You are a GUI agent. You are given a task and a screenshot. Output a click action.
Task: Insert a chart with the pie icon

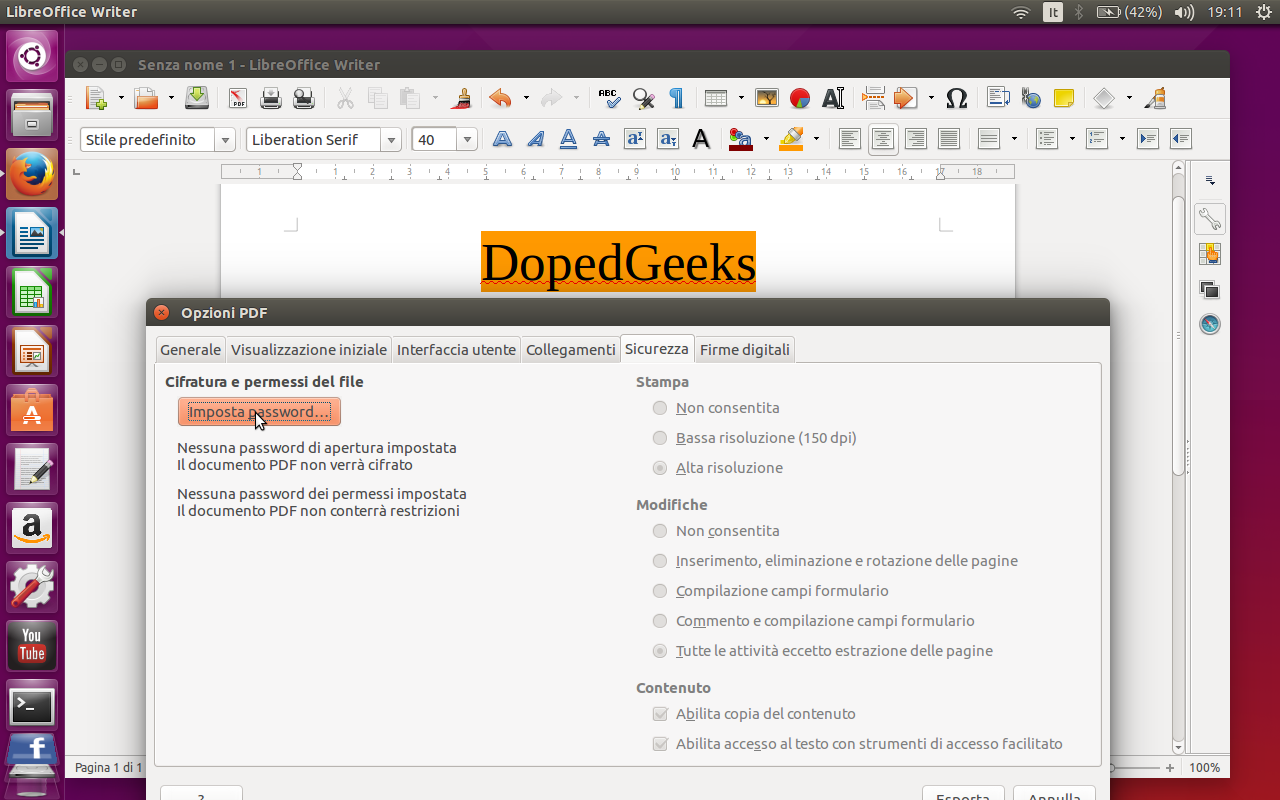800,98
